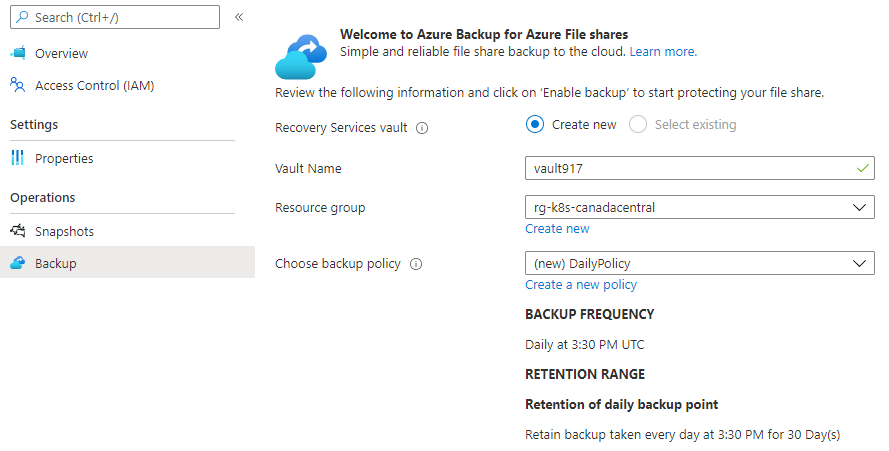This screenshot has height=451, width=889.
Task: Collapse sidebar with double chevron icon
Action: tap(239, 17)
